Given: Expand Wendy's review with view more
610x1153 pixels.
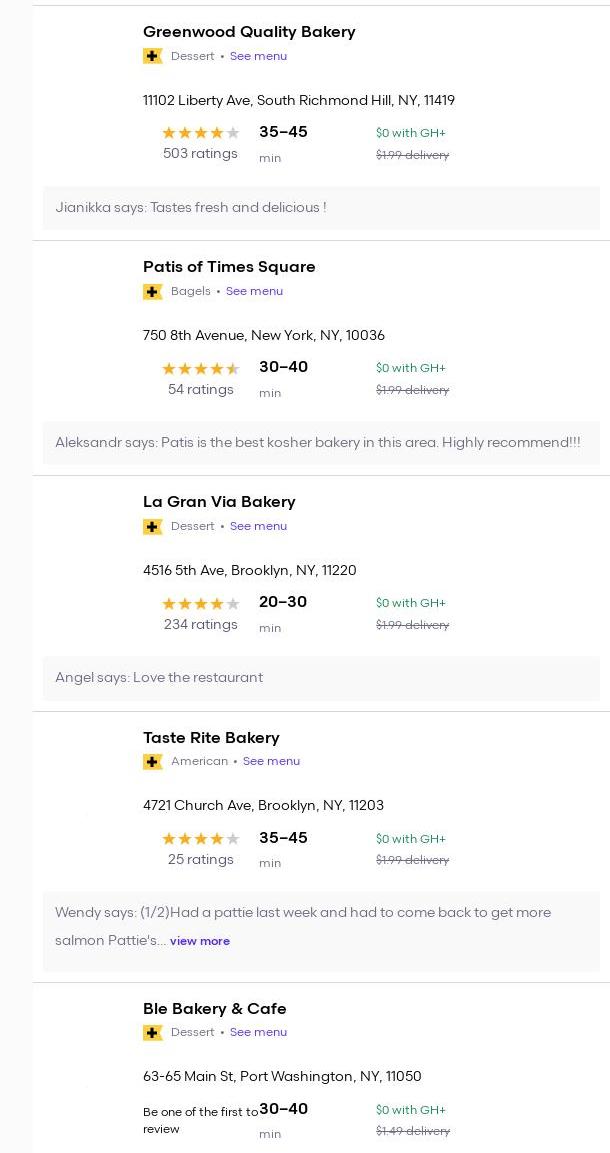Looking at the screenshot, I should (200, 941).
